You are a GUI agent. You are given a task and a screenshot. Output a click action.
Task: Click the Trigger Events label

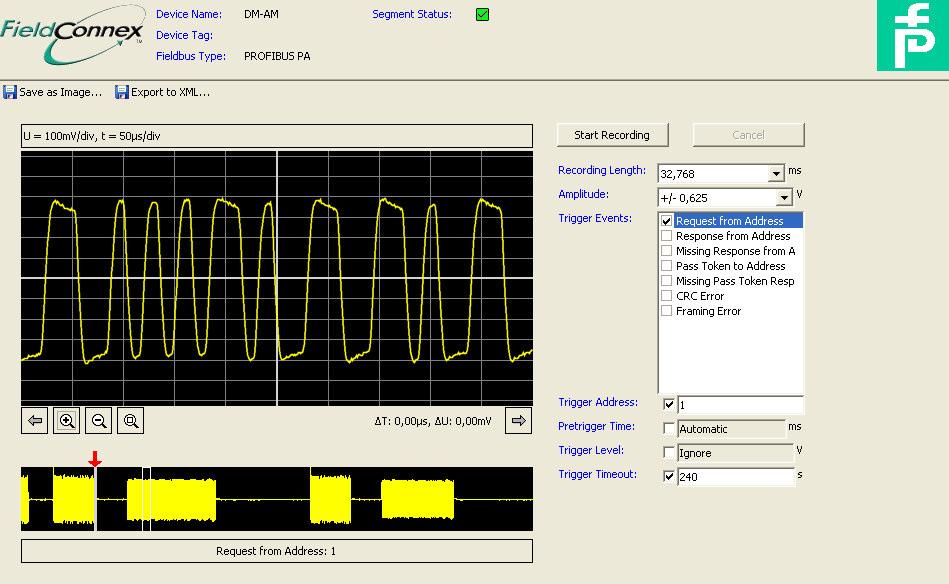595,218
